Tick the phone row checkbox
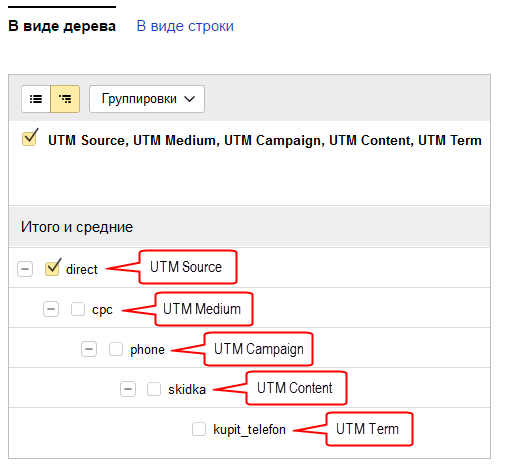Image resolution: width=509 pixels, height=467 pixels. [x=116, y=349]
